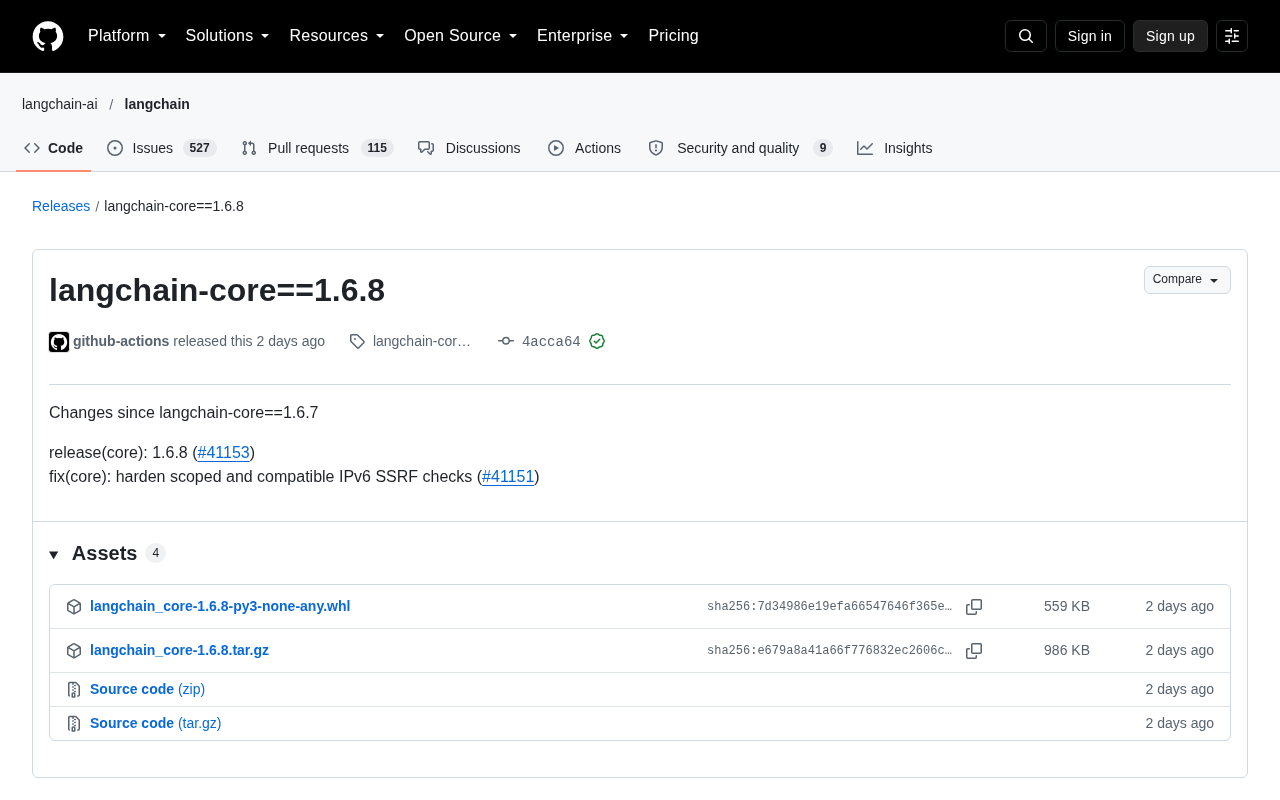1280x800 pixels.
Task: Switch to the Discussions tab
Action: [469, 148]
